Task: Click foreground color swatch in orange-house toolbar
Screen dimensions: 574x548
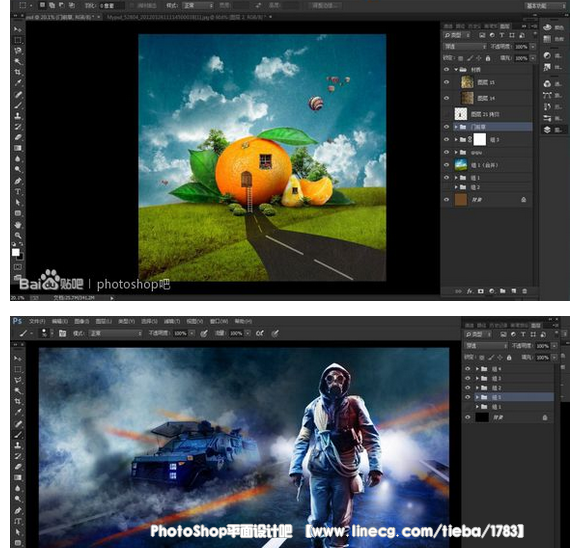Action: [15, 252]
